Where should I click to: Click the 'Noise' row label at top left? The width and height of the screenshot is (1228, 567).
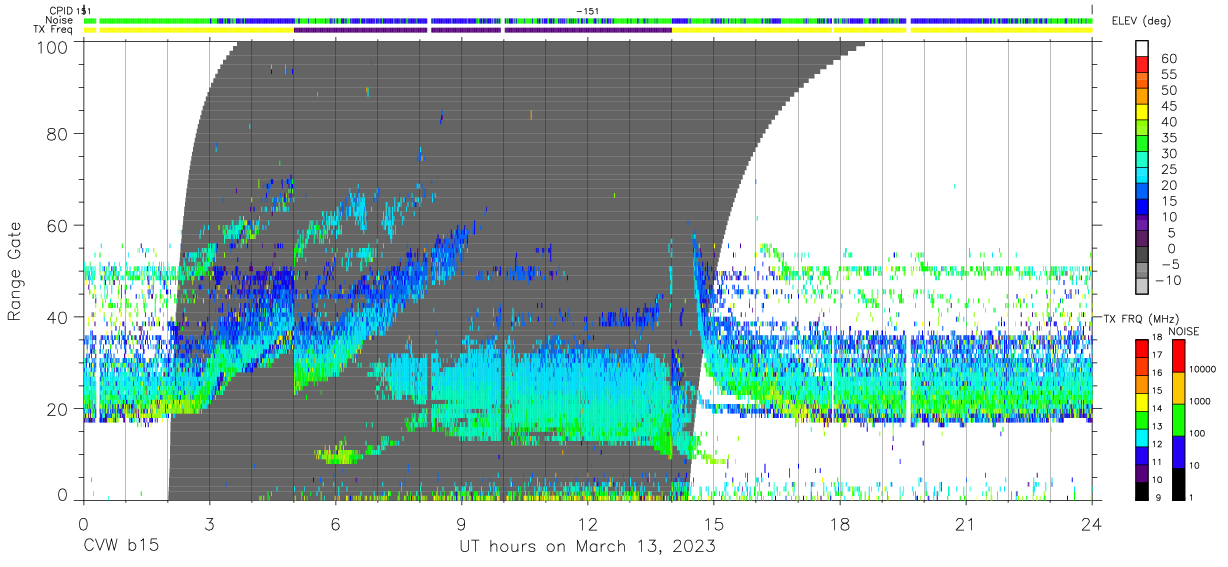61,20
